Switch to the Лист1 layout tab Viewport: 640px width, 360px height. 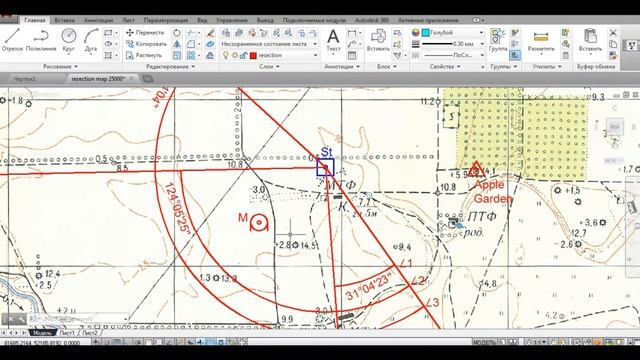coord(67,333)
